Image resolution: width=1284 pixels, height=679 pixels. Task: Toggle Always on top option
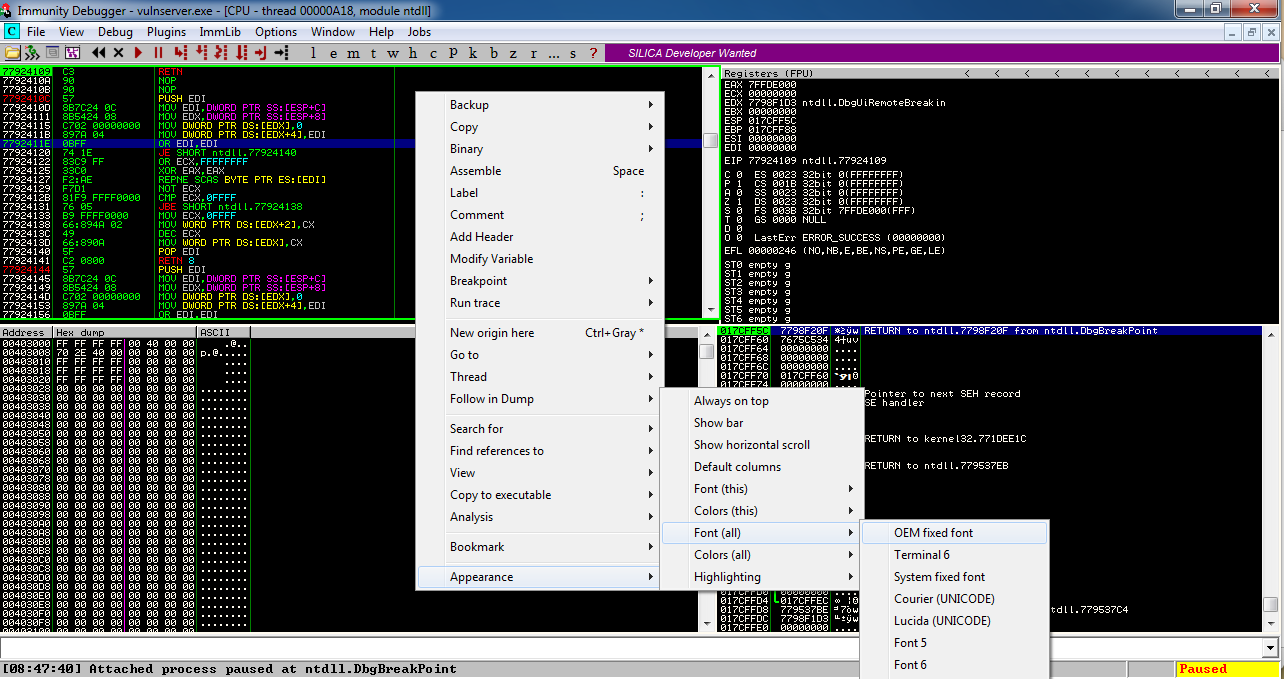pos(731,401)
